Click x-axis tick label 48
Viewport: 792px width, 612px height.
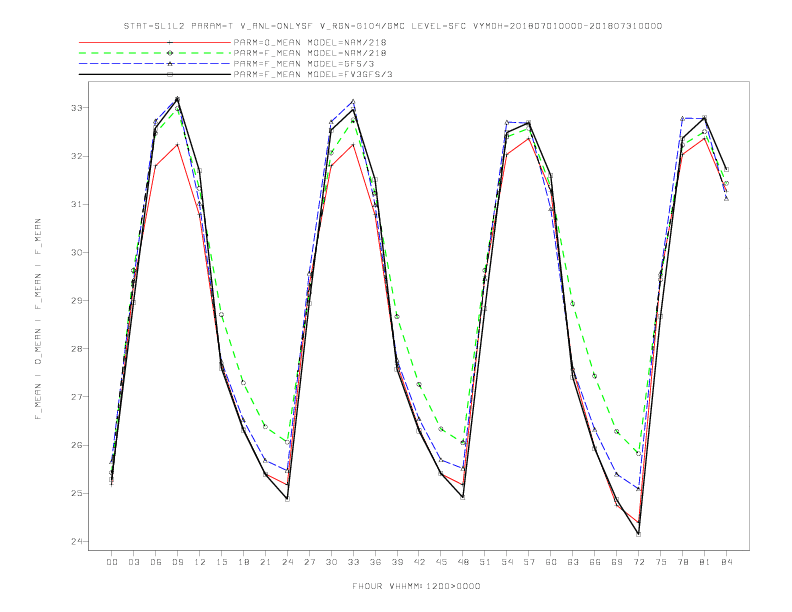point(463,562)
